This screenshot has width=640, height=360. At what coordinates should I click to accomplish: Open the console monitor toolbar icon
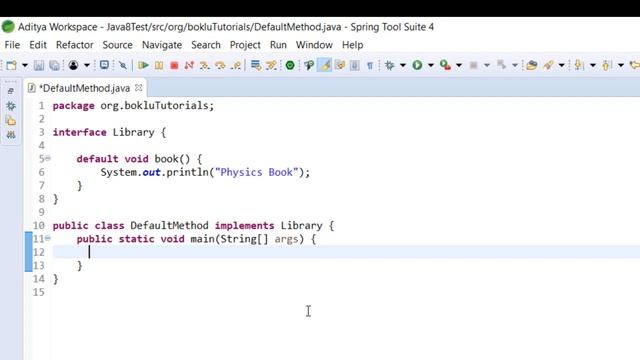click(104, 65)
